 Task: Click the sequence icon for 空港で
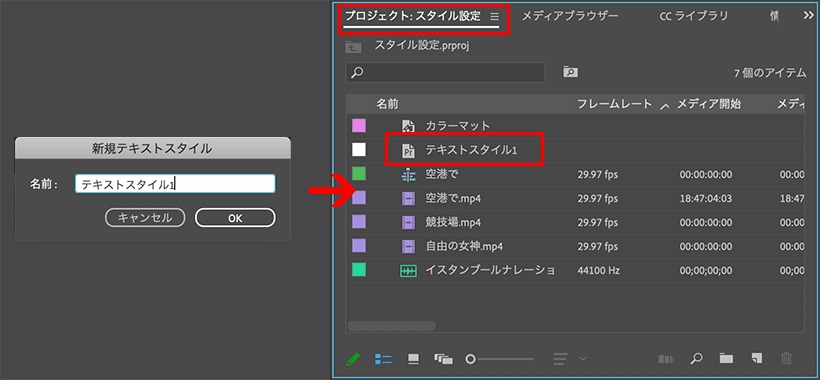[x=408, y=175]
